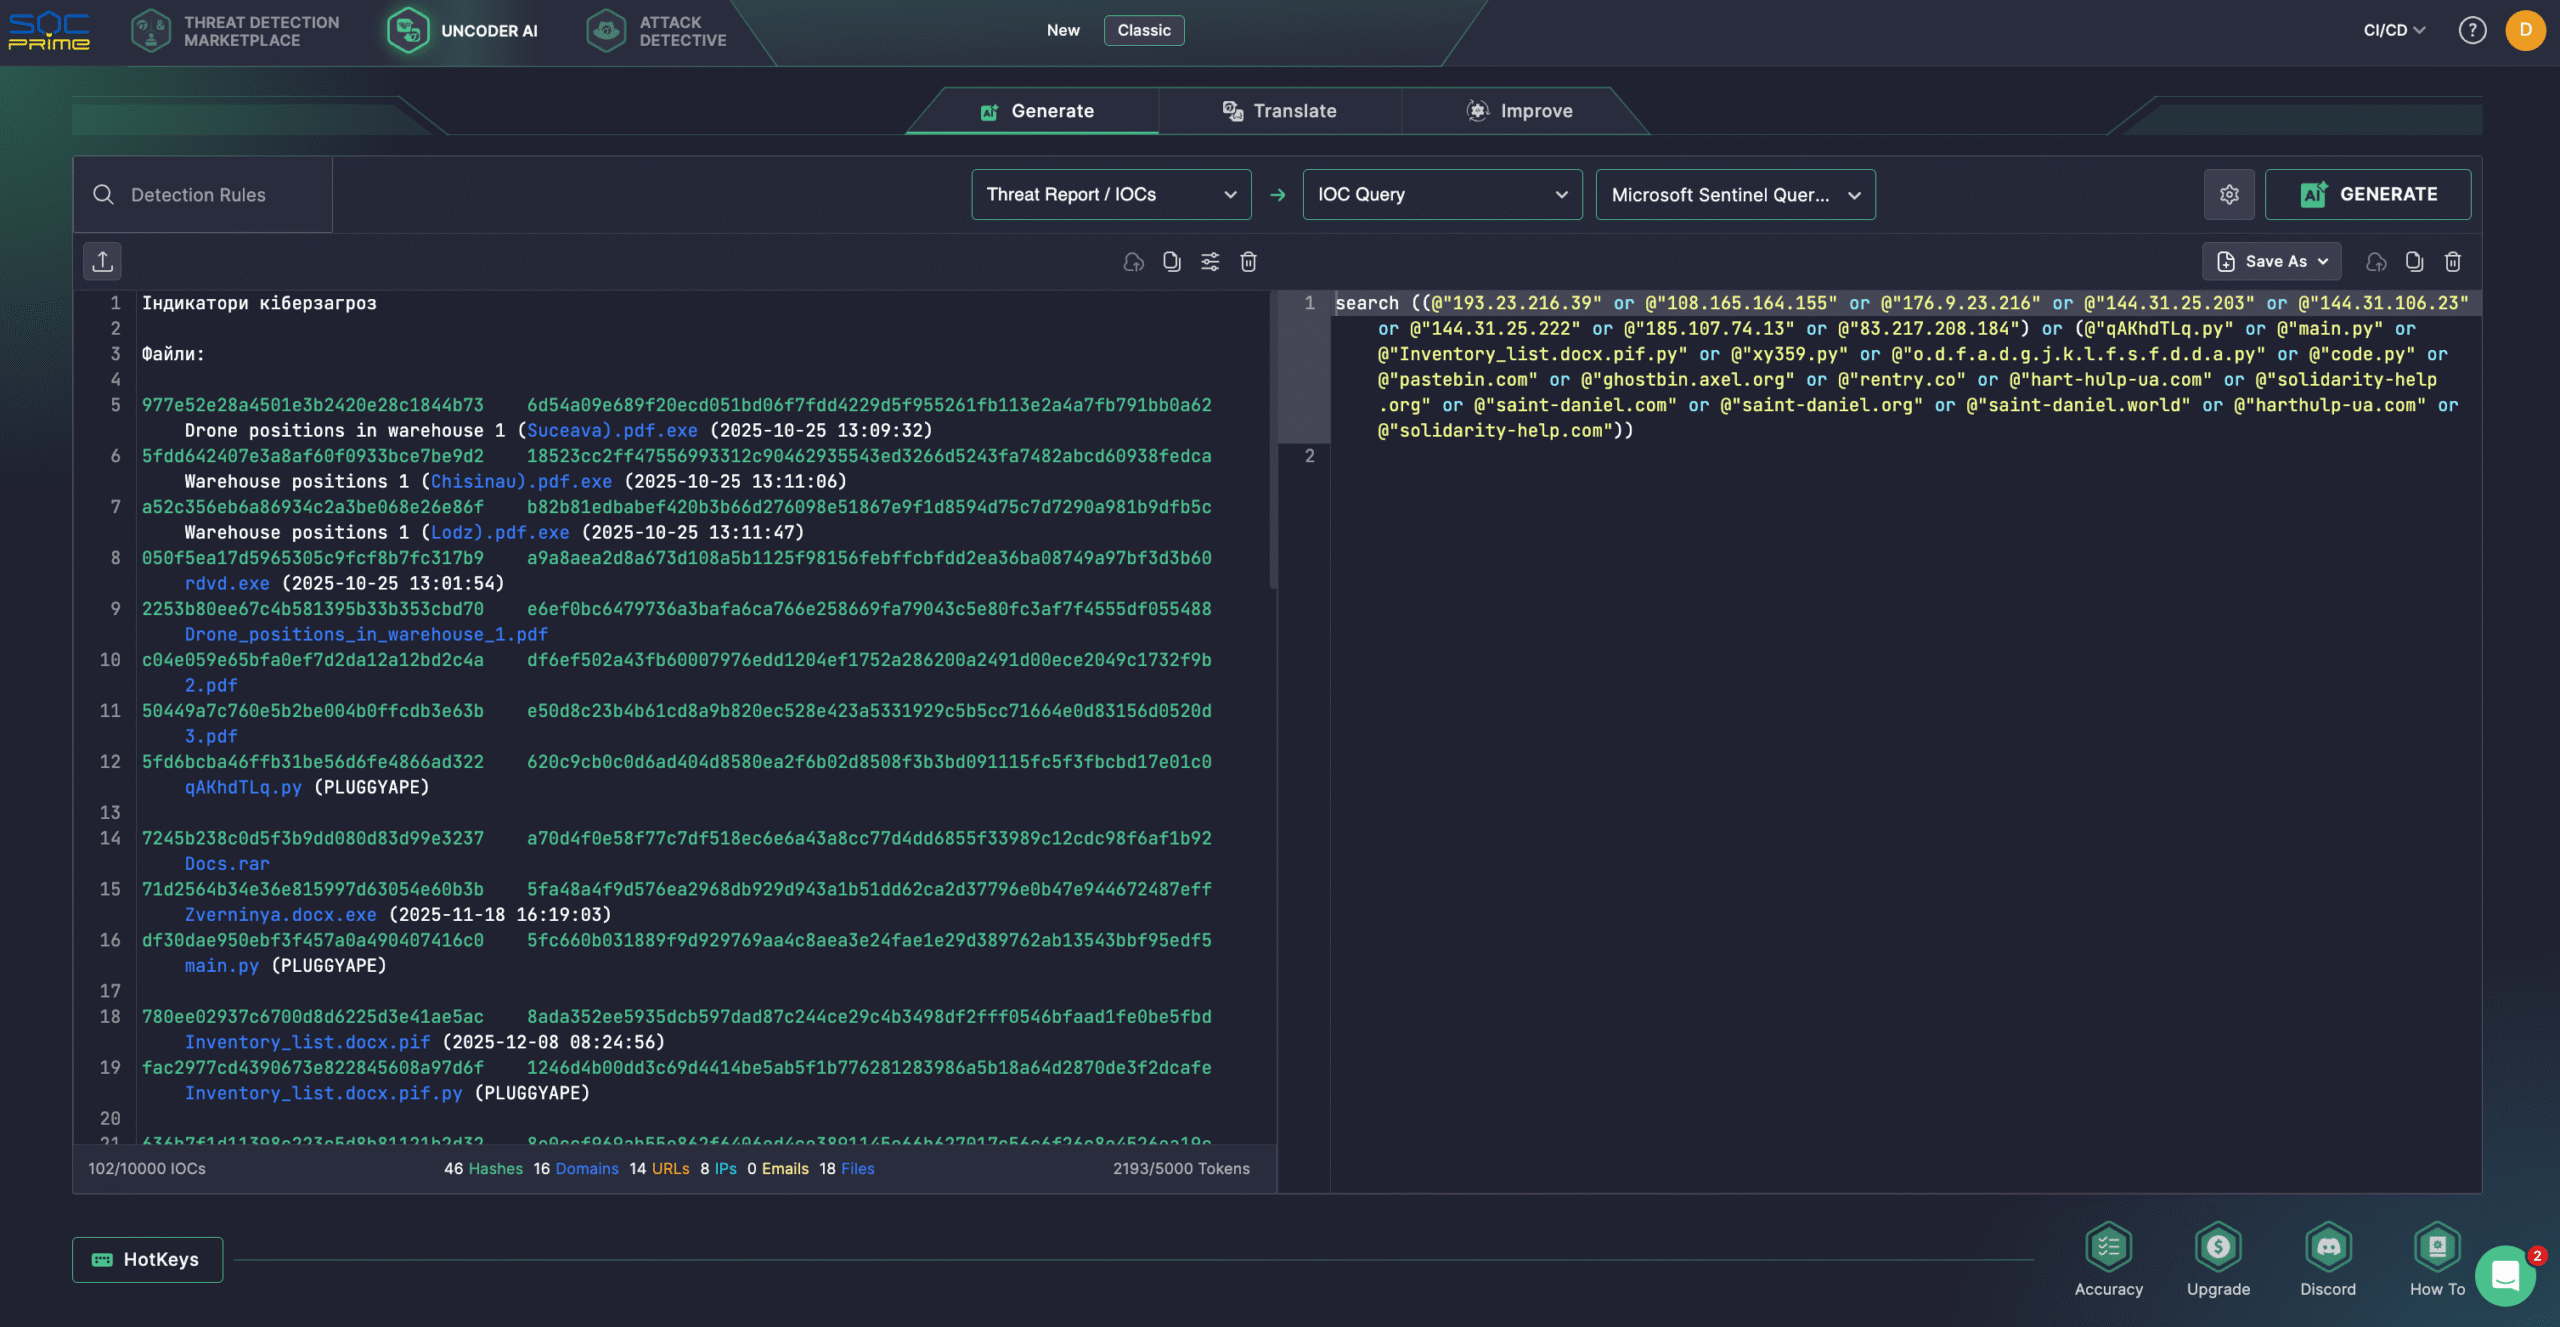Open the IOC Query dropdown
The width and height of the screenshot is (2560, 1327).
coord(1442,194)
